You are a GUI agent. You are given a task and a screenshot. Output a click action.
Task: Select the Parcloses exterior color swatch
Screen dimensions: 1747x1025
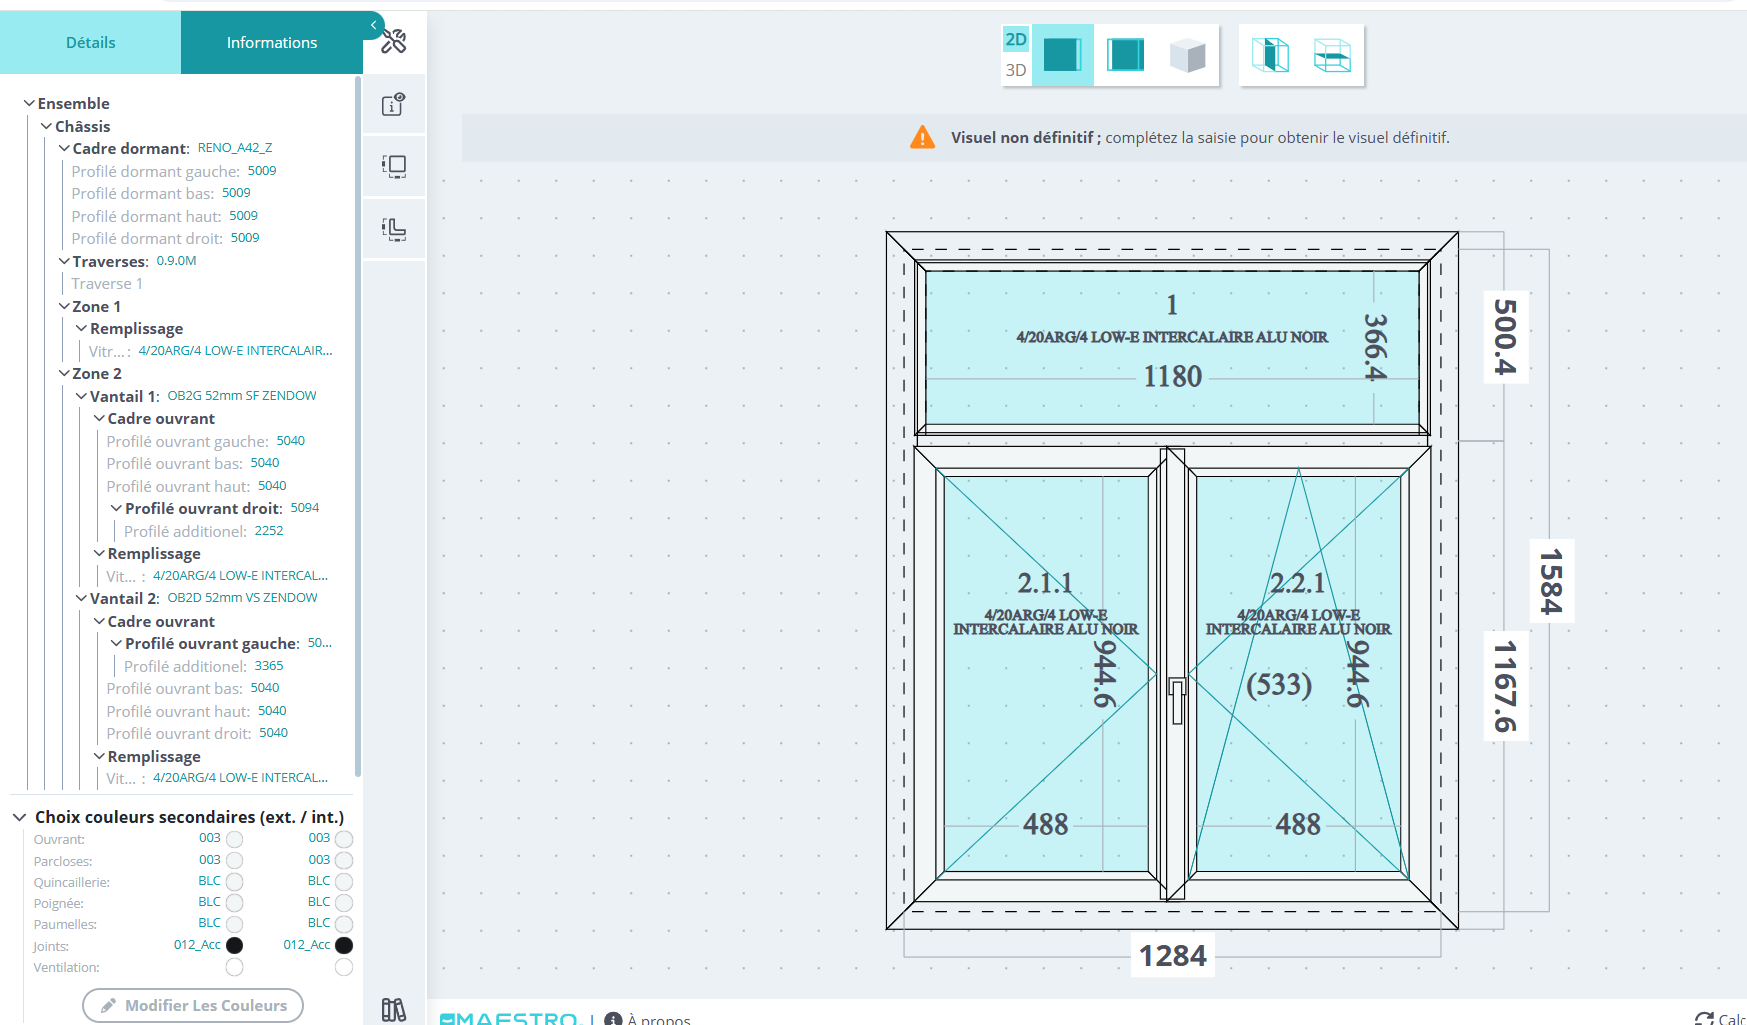[x=235, y=860]
